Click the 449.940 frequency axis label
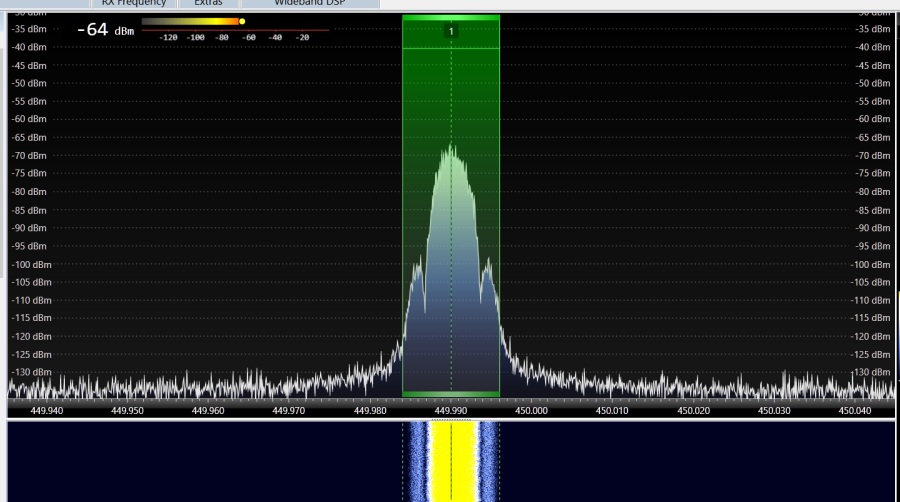Viewport: 900px width, 502px height. (x=46, y=411)
